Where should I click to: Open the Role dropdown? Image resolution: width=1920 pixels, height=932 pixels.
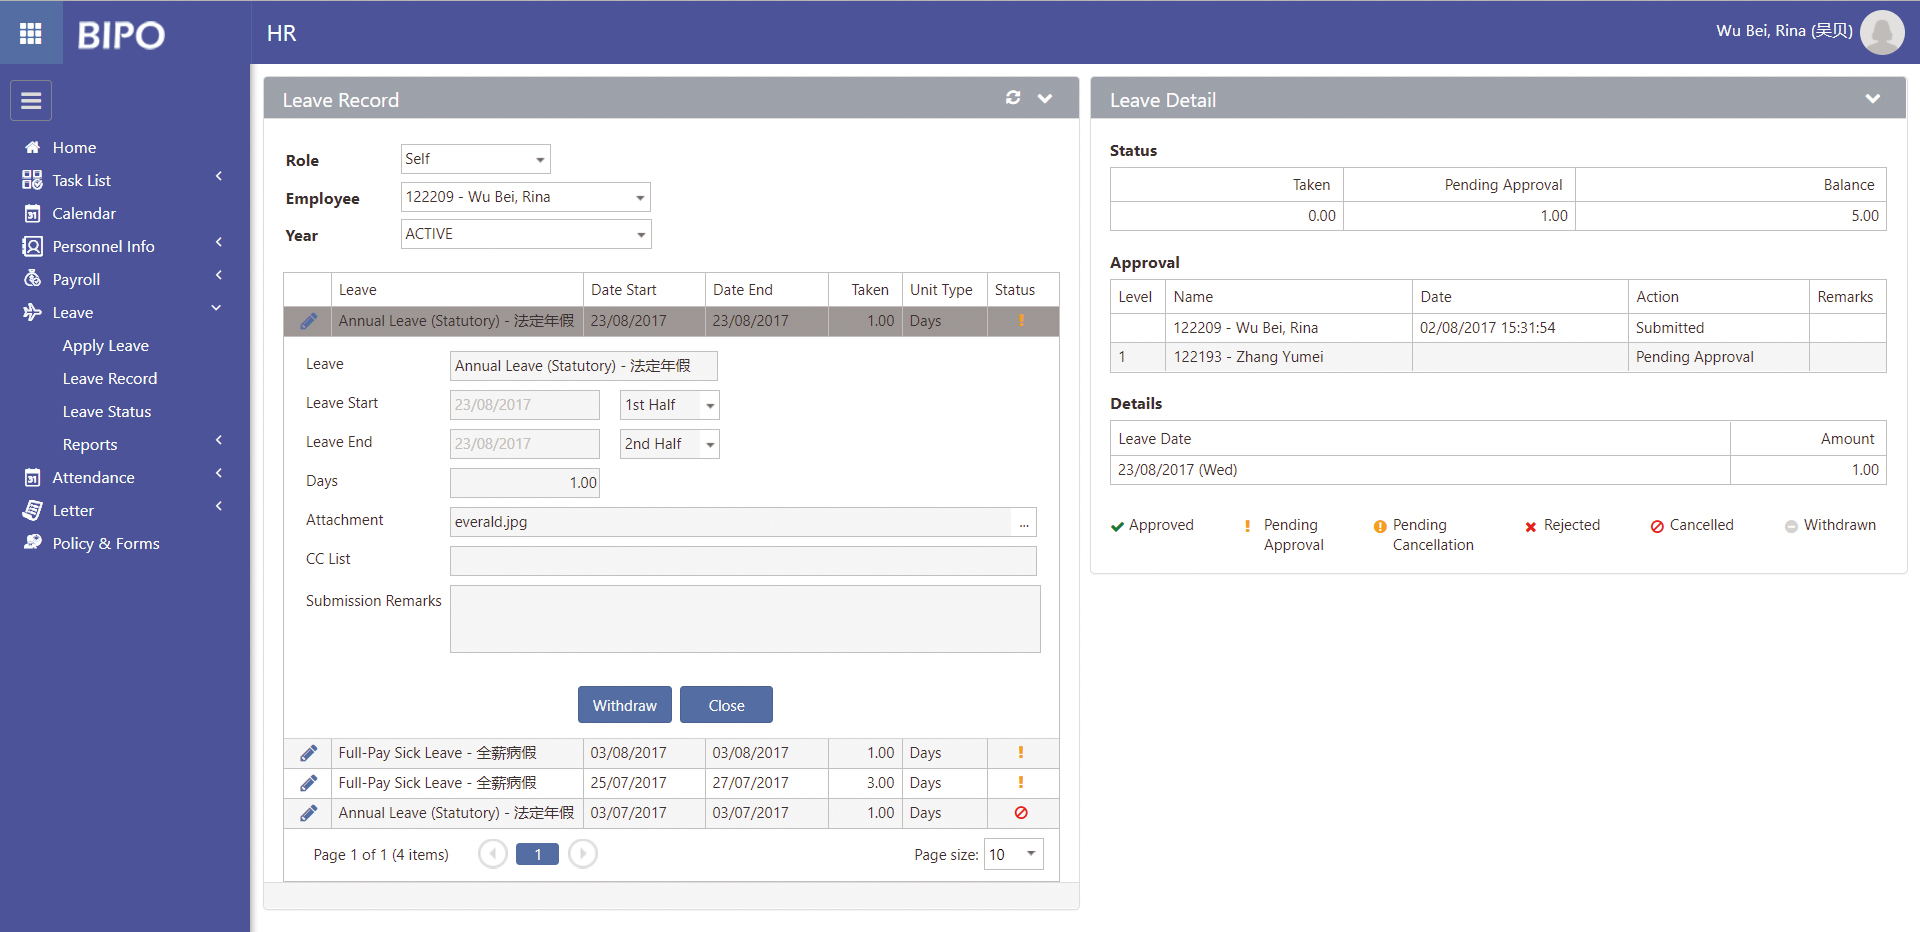pos(475,159)
